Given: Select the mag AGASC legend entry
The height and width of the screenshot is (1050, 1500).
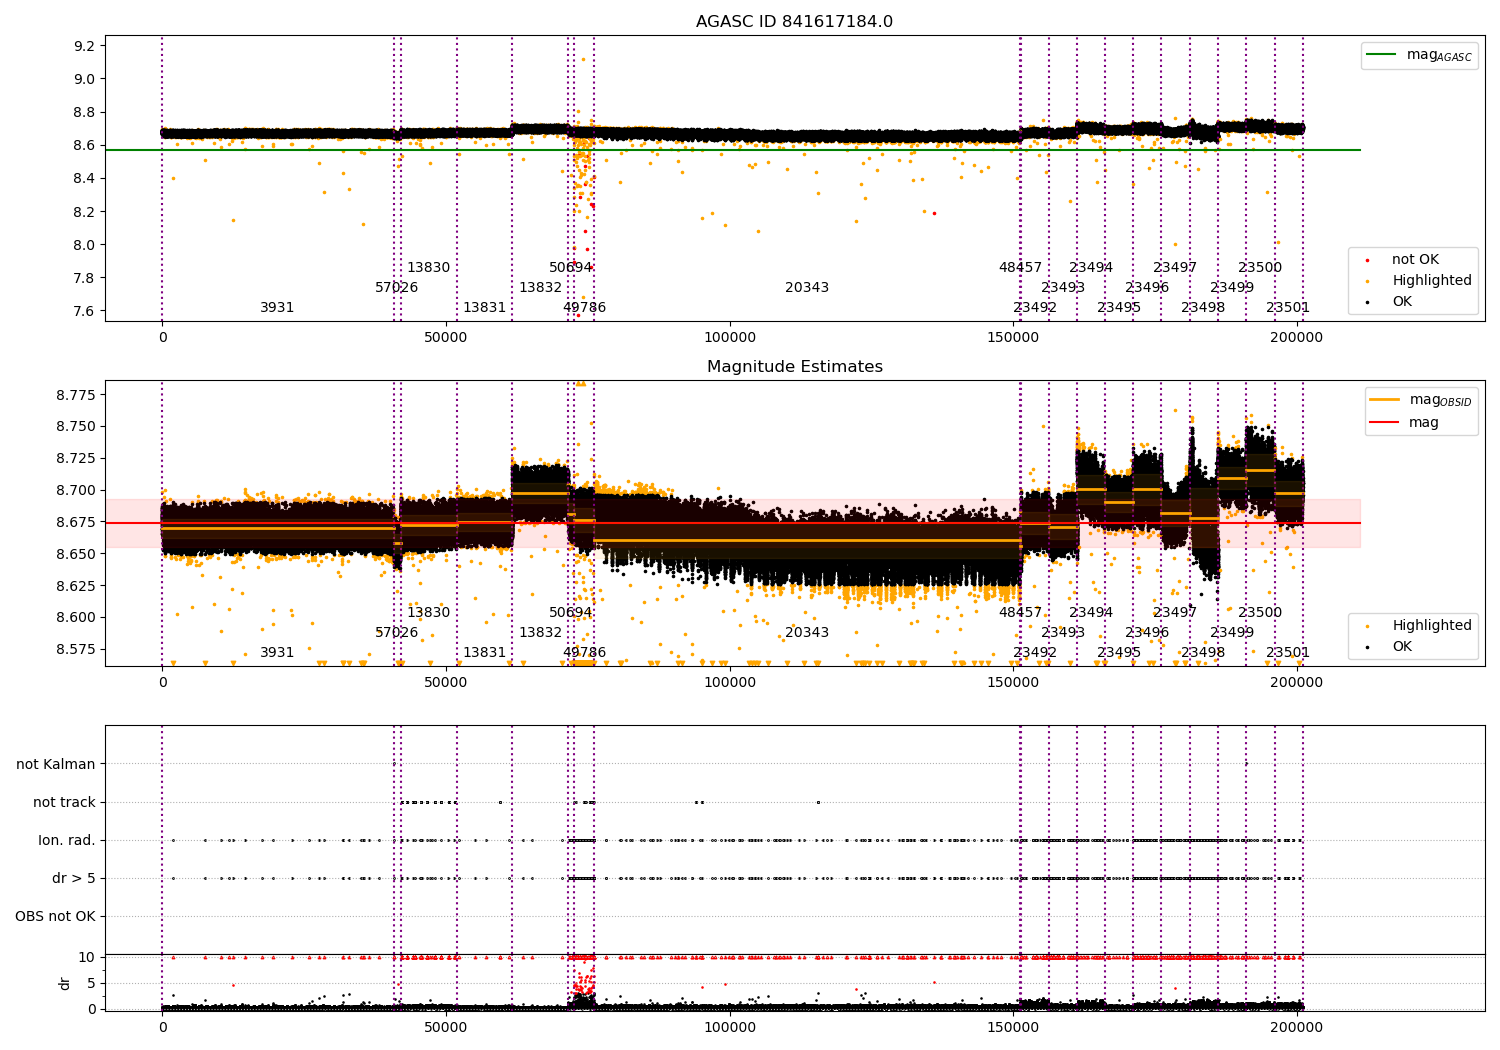Looking at the screenshot, I should (1419, 55).
